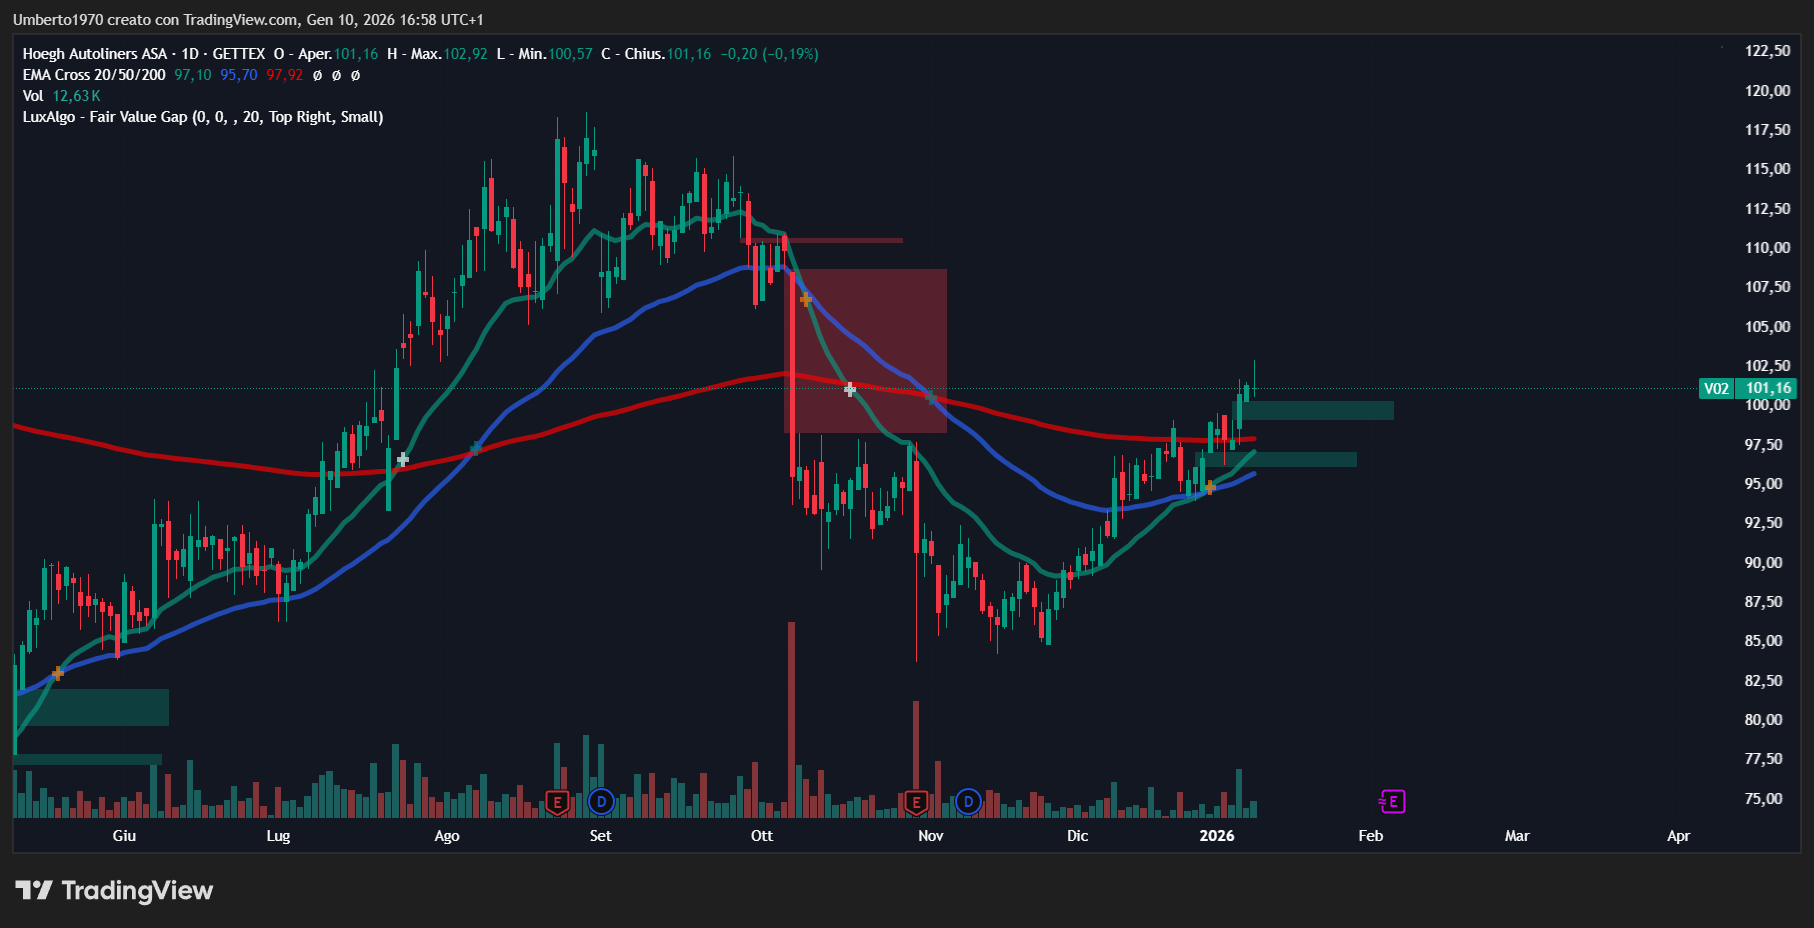Click the 2026 label on the time axis
Viewport: 1814px width, 928px height.
(1216, 836)
